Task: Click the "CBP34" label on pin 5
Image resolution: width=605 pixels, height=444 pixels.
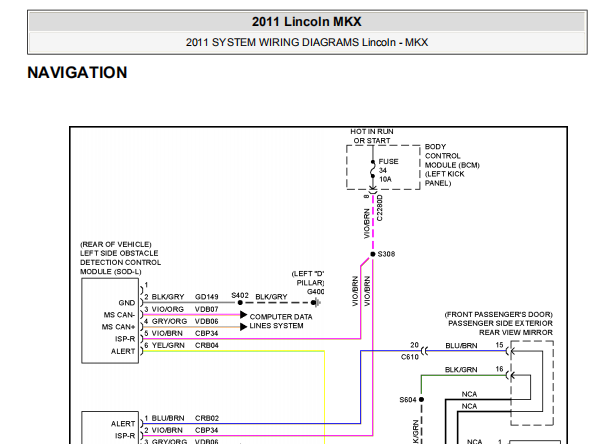Action: point(206,333)
